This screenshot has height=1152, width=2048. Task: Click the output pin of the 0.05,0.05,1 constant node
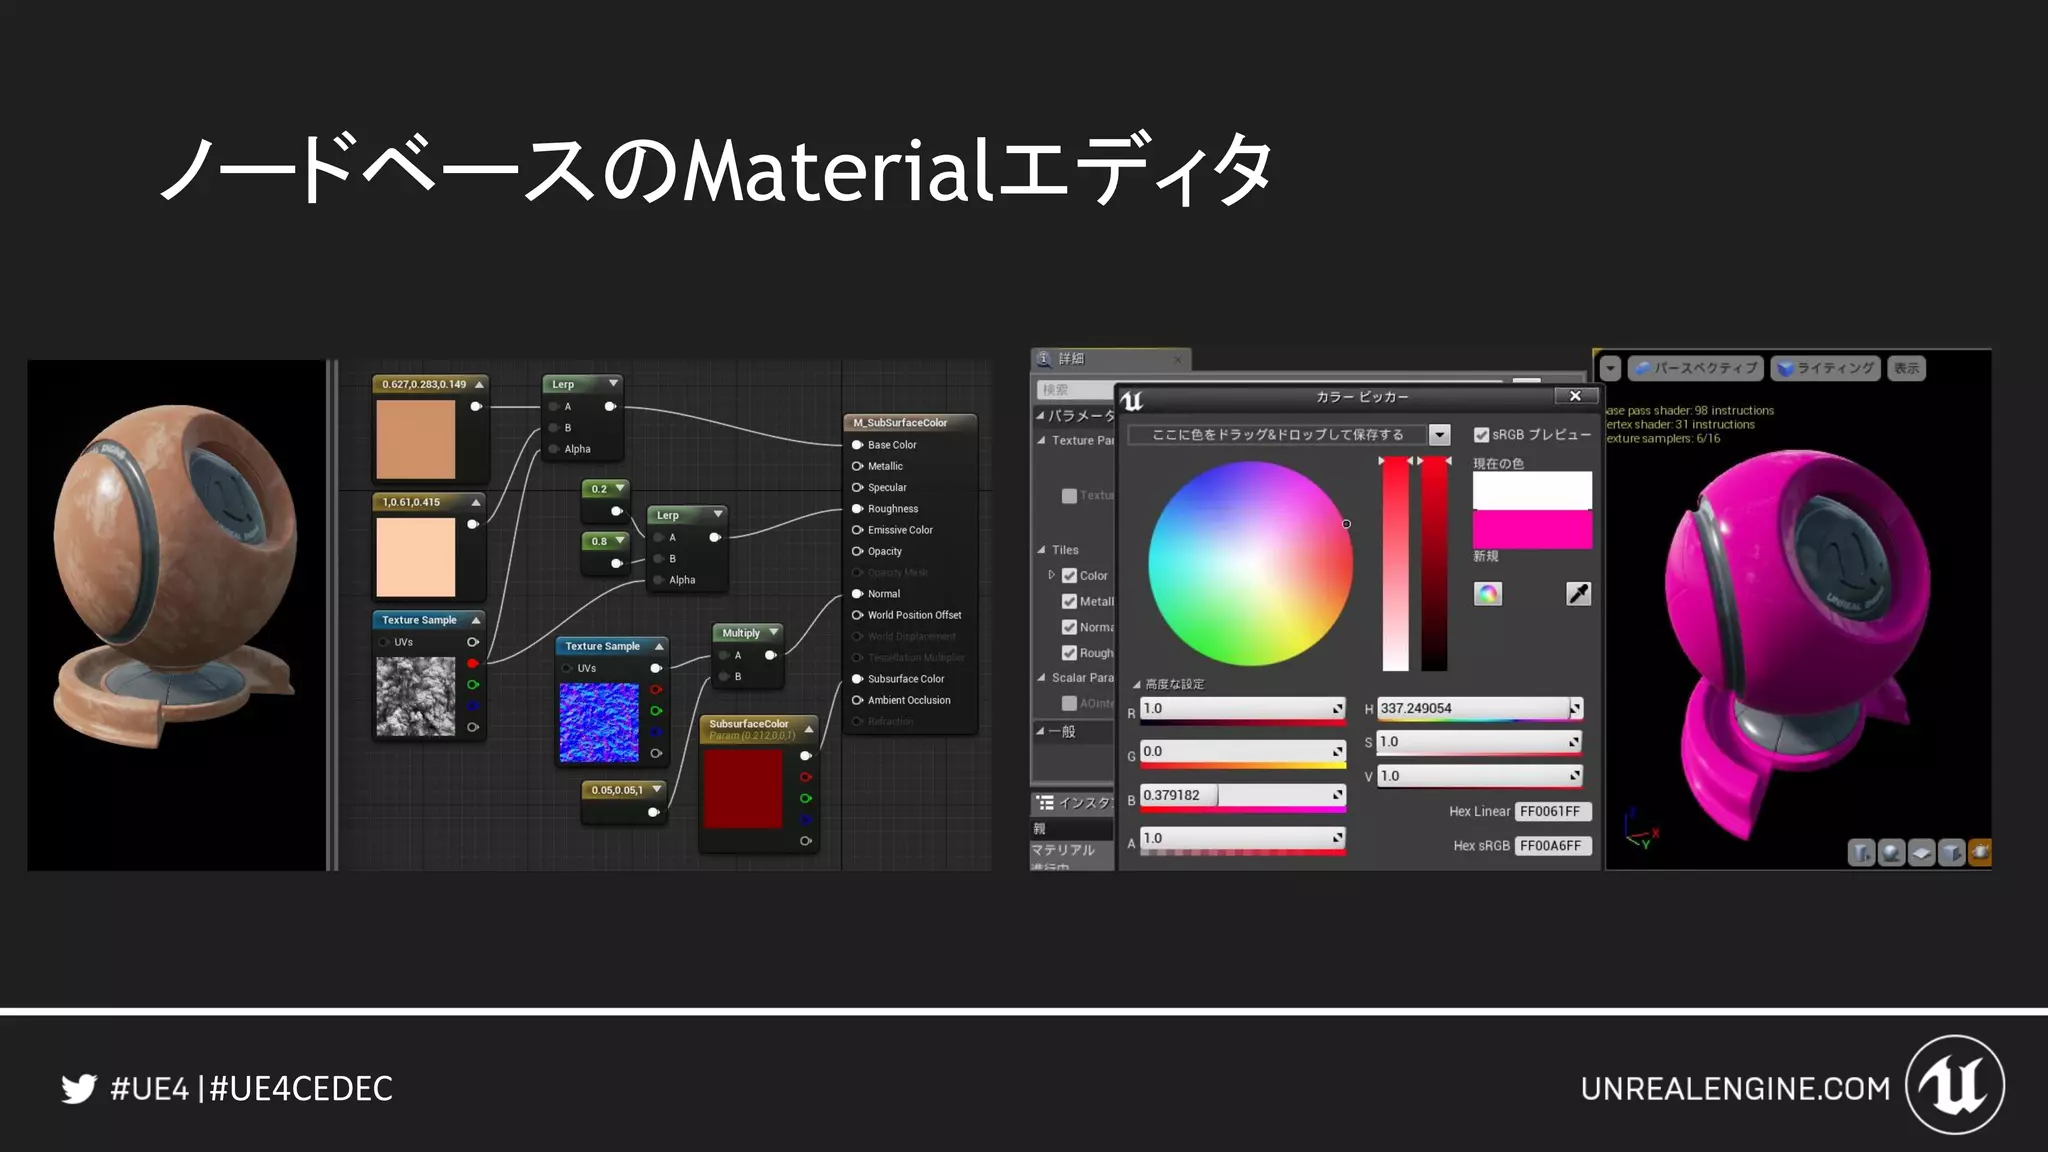[653, 812]
